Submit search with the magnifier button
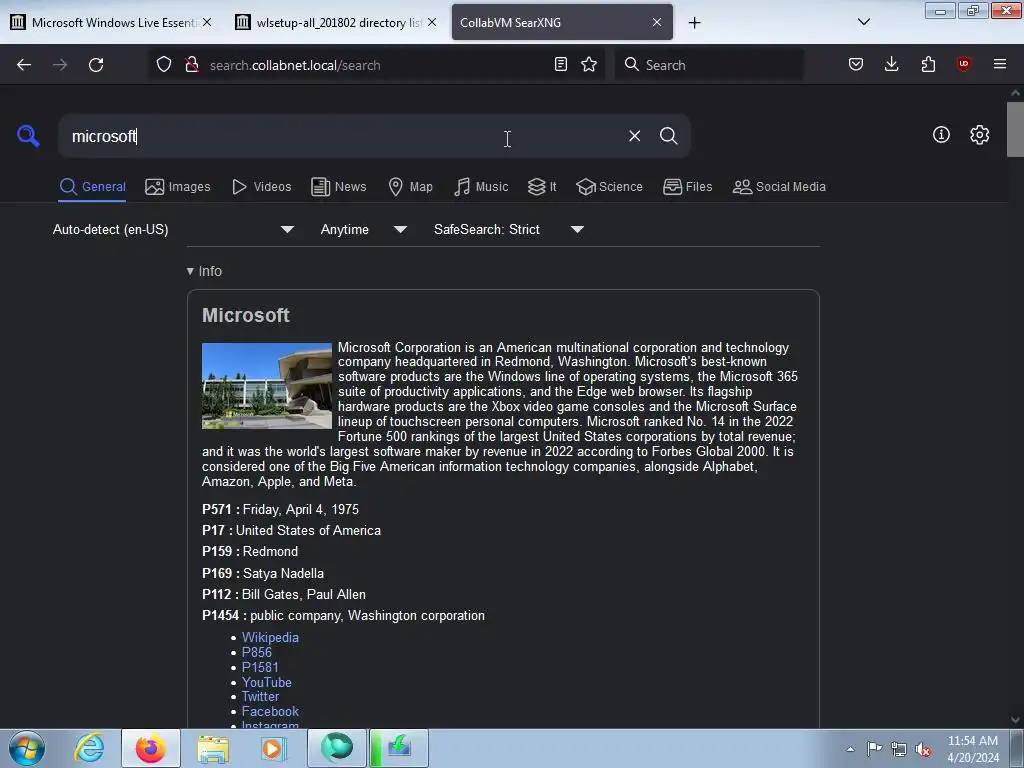Screen dimensions: 1024x768 pyautogui.click(x=668, y=136)
